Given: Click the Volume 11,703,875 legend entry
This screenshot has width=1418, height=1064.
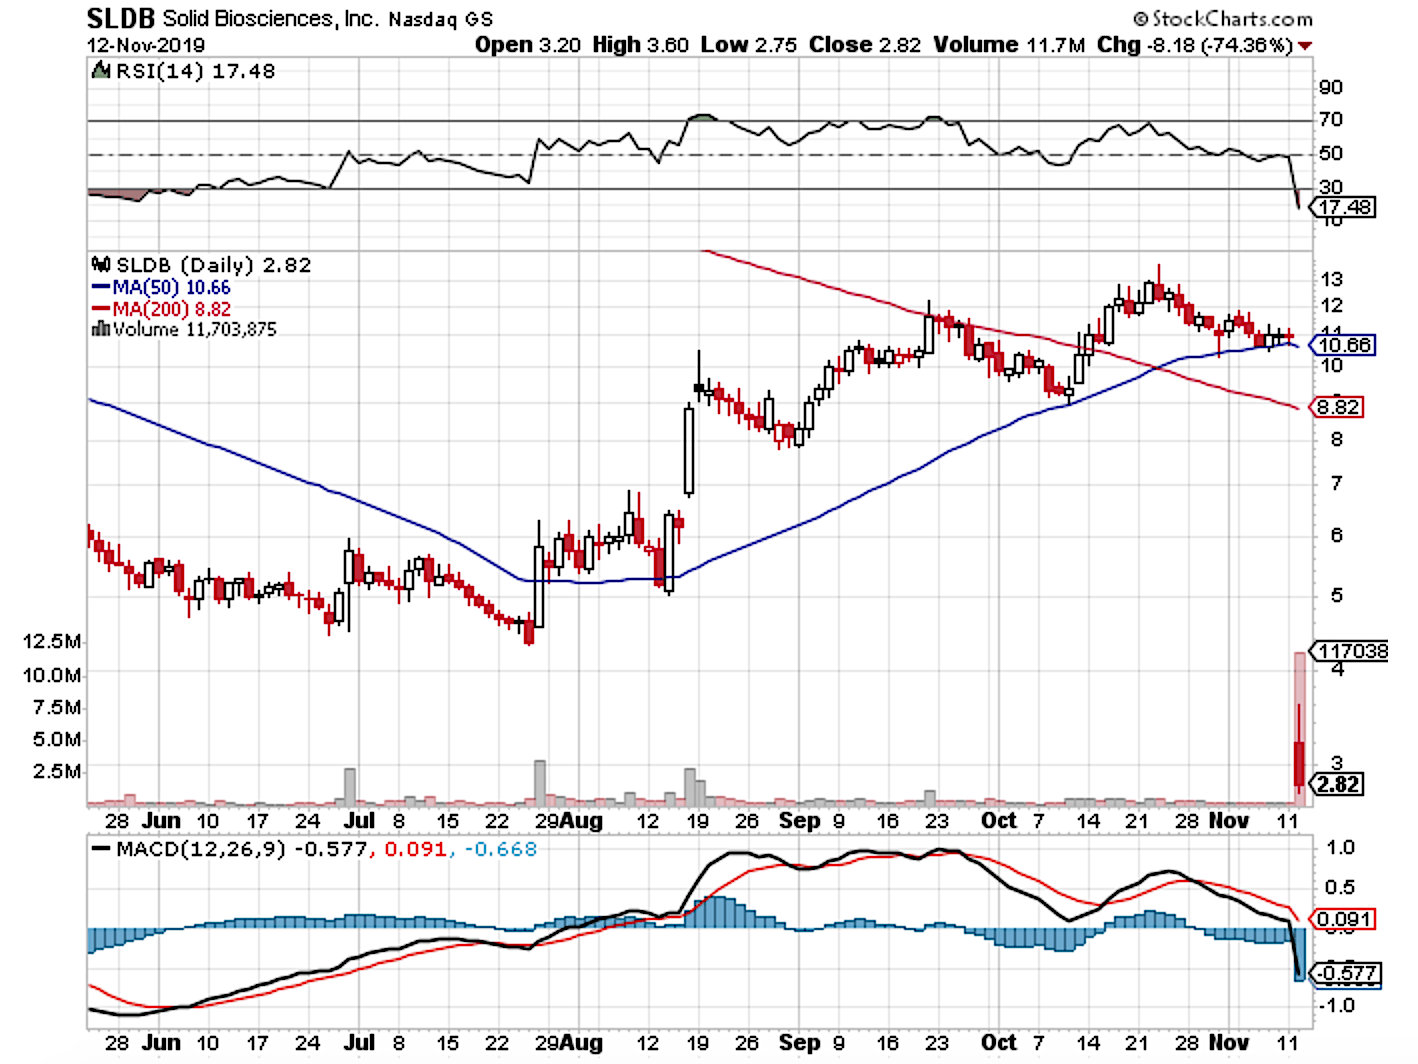Looking at the screenshot, I should point(195,329).
